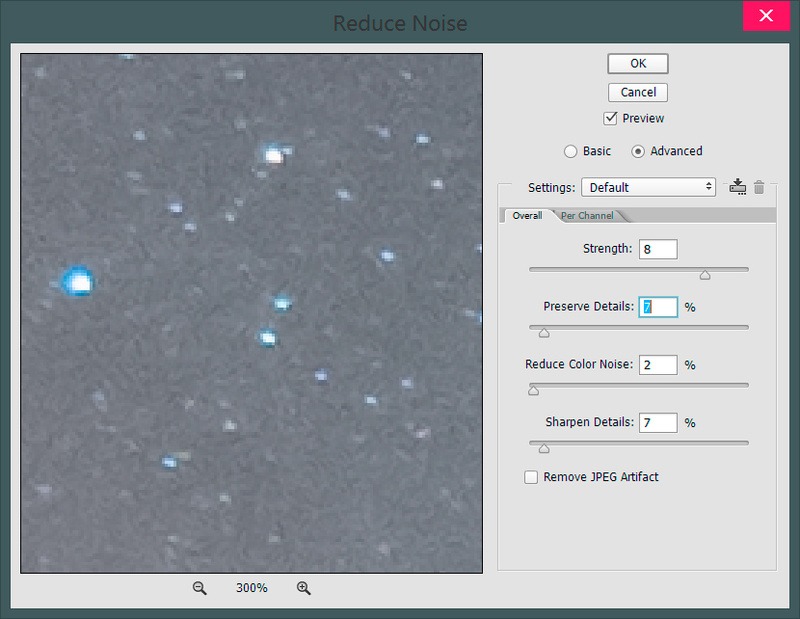Zoom in using the magnifier plus icon
The image size is (800, 619).
pos(305,589)
